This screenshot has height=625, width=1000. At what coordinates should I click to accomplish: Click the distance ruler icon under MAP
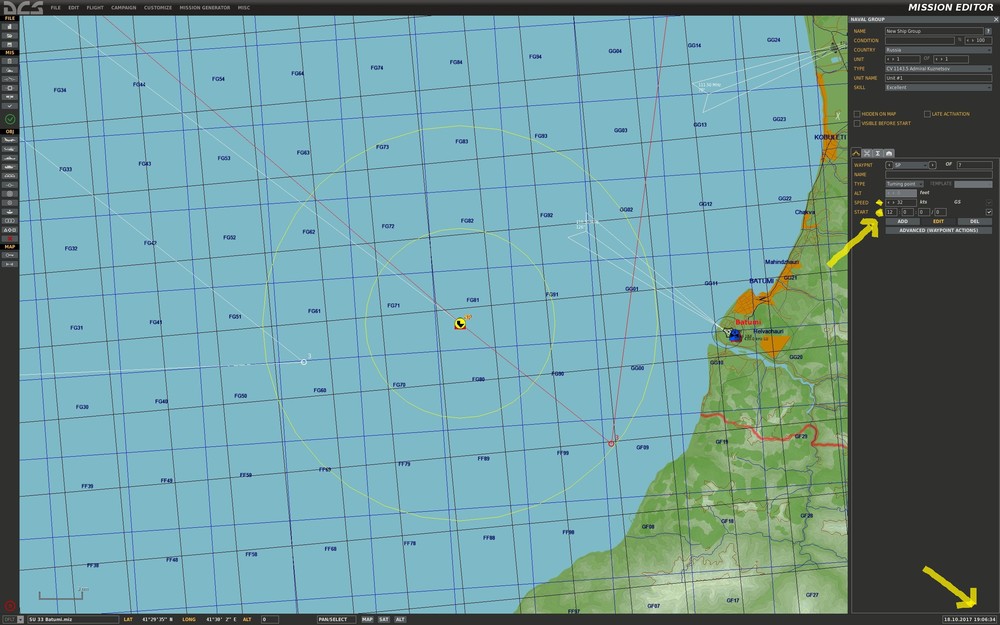10,264
